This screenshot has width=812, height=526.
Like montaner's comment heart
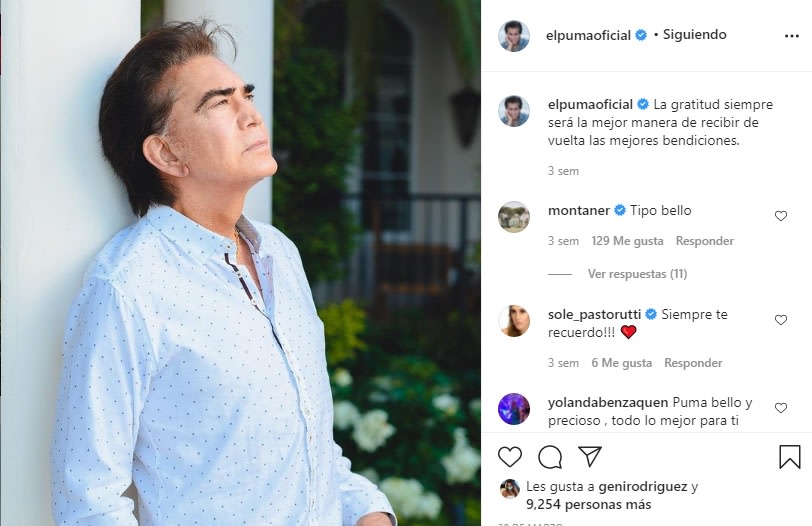[781, 216]
